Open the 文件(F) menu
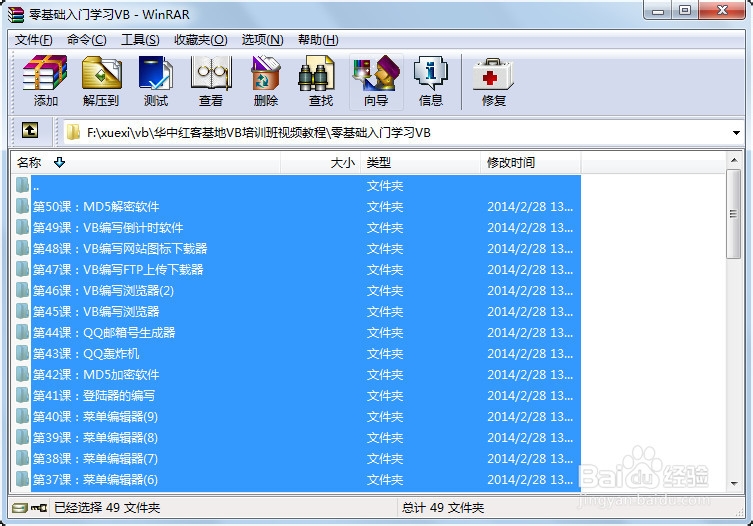The width and height of the screenshot is (753, 526). [33, 40]
